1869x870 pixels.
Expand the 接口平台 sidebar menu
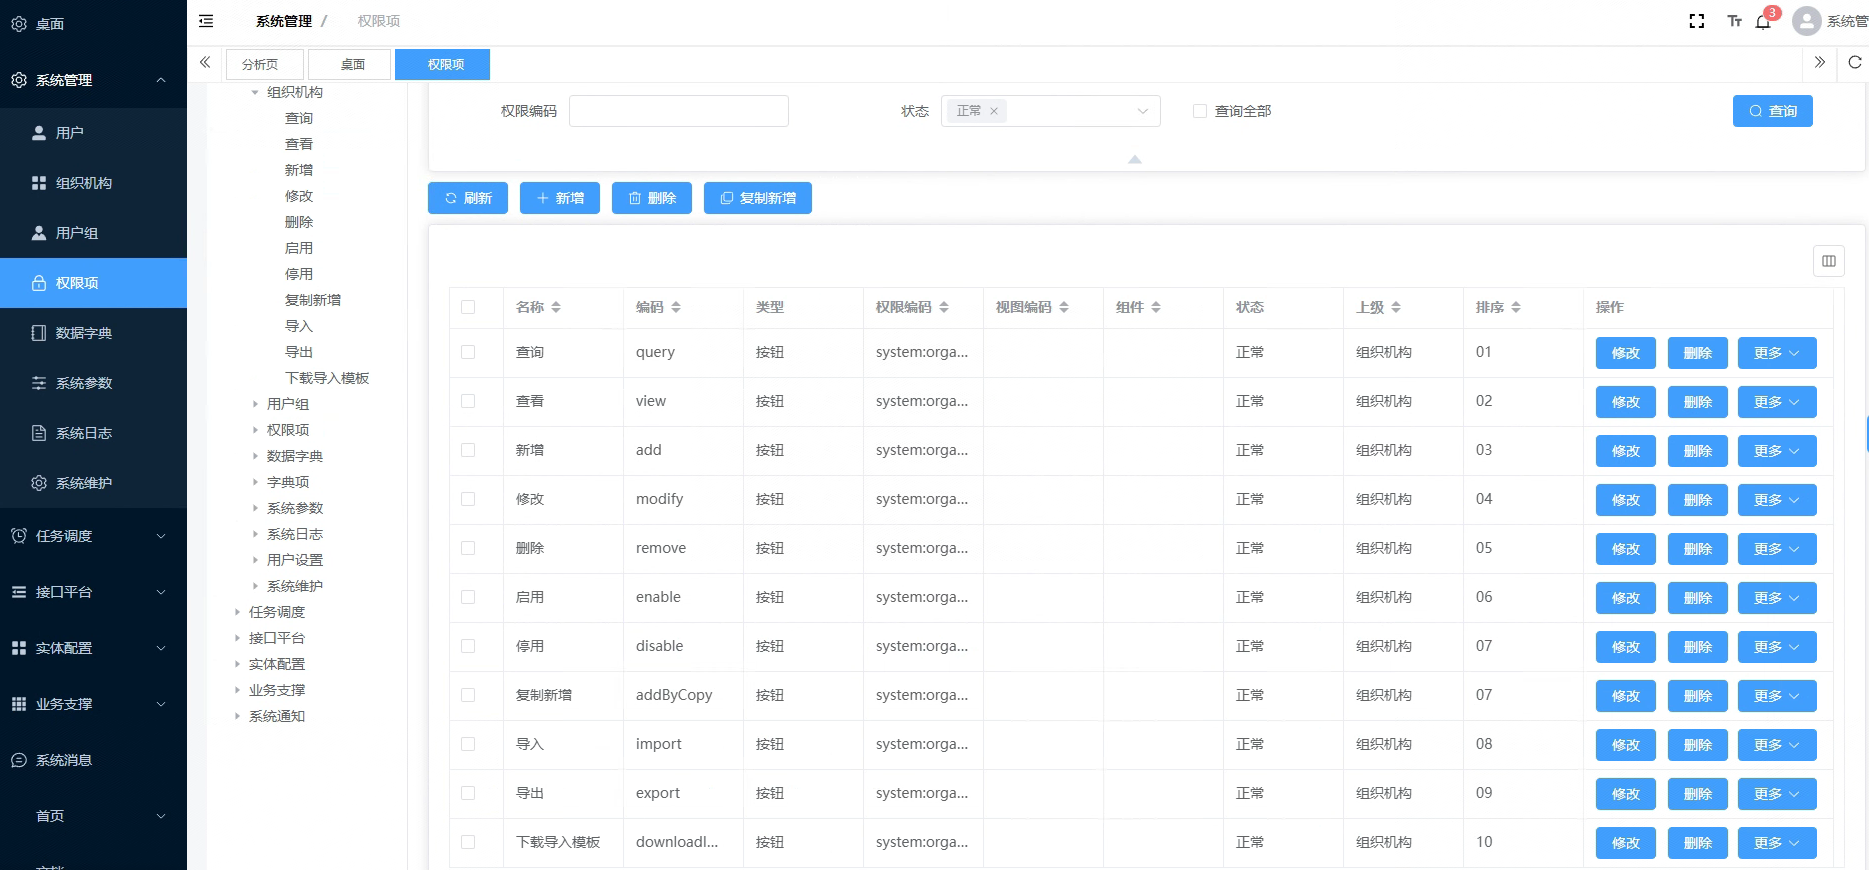click(x=93, y=592)
